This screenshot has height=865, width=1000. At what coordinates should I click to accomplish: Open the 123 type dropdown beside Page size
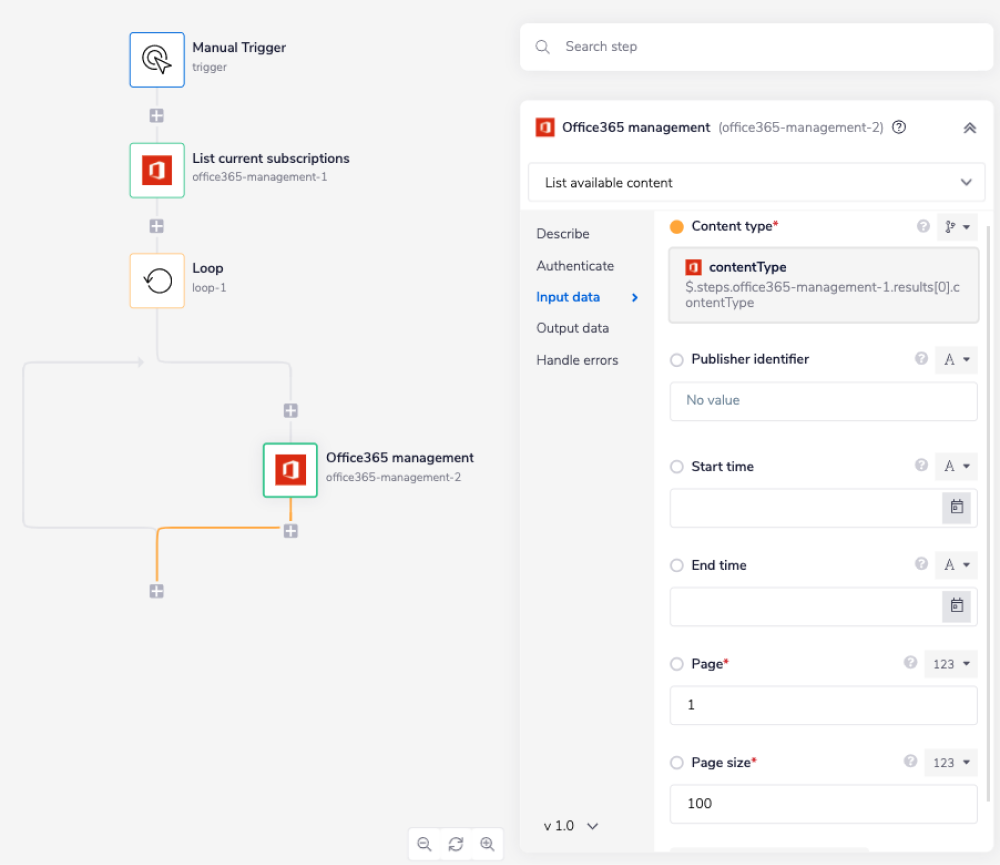point(950,762)
